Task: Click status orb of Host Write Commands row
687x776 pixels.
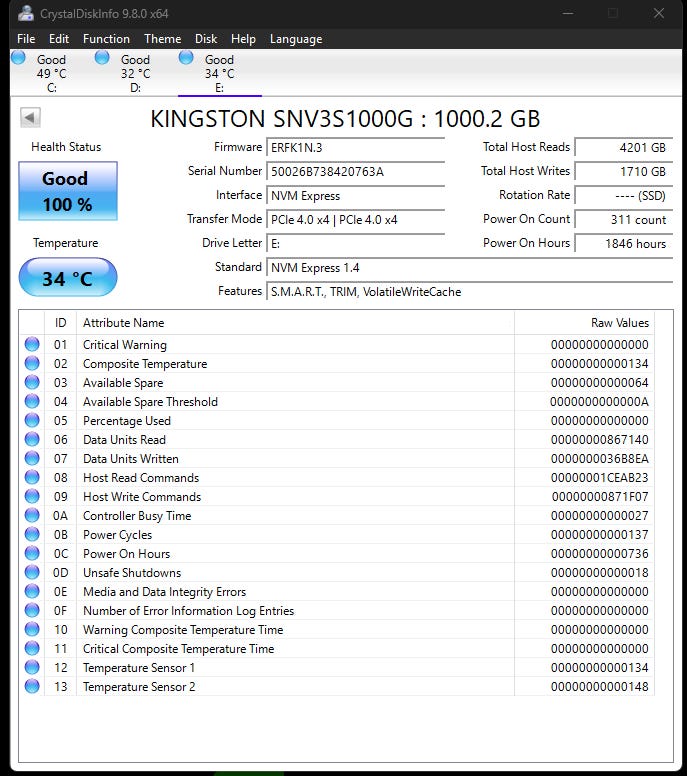Action: point(32,496)
